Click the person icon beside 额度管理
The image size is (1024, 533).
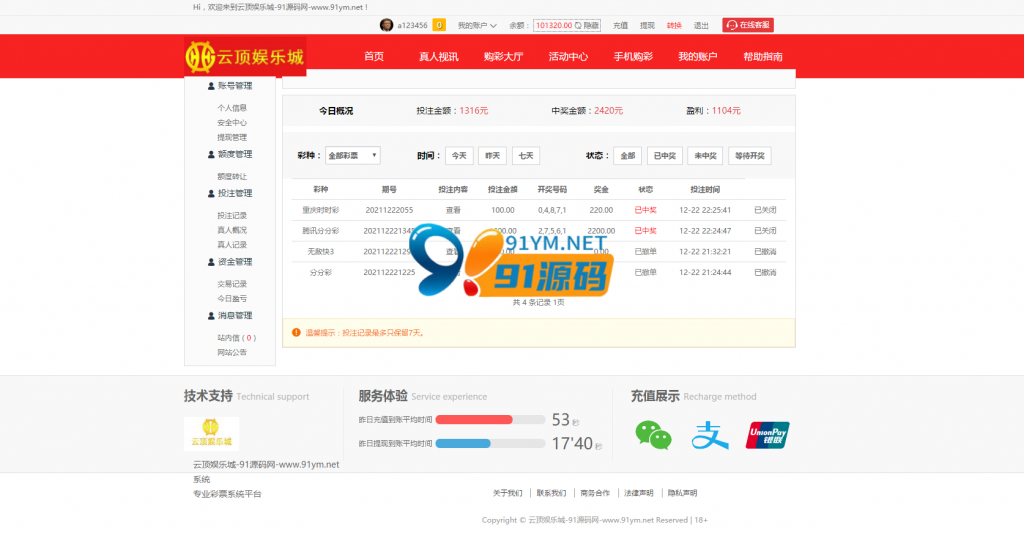(x=211, y=155)
